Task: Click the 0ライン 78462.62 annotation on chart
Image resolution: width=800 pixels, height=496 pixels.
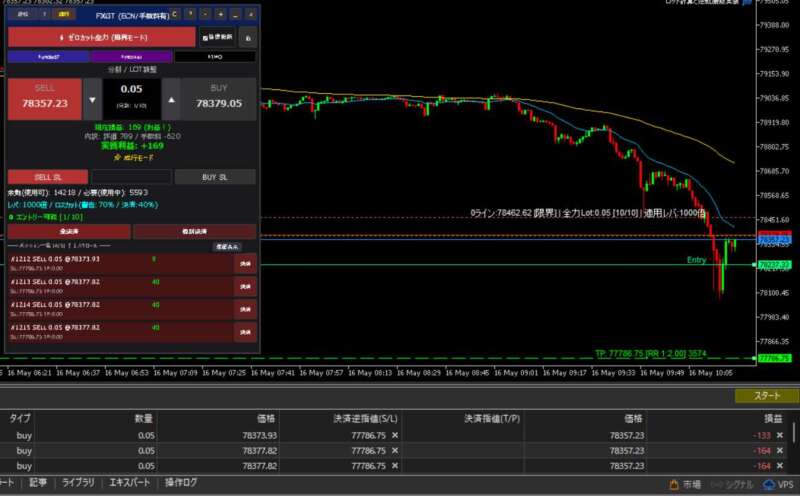Action: [587, 213]
